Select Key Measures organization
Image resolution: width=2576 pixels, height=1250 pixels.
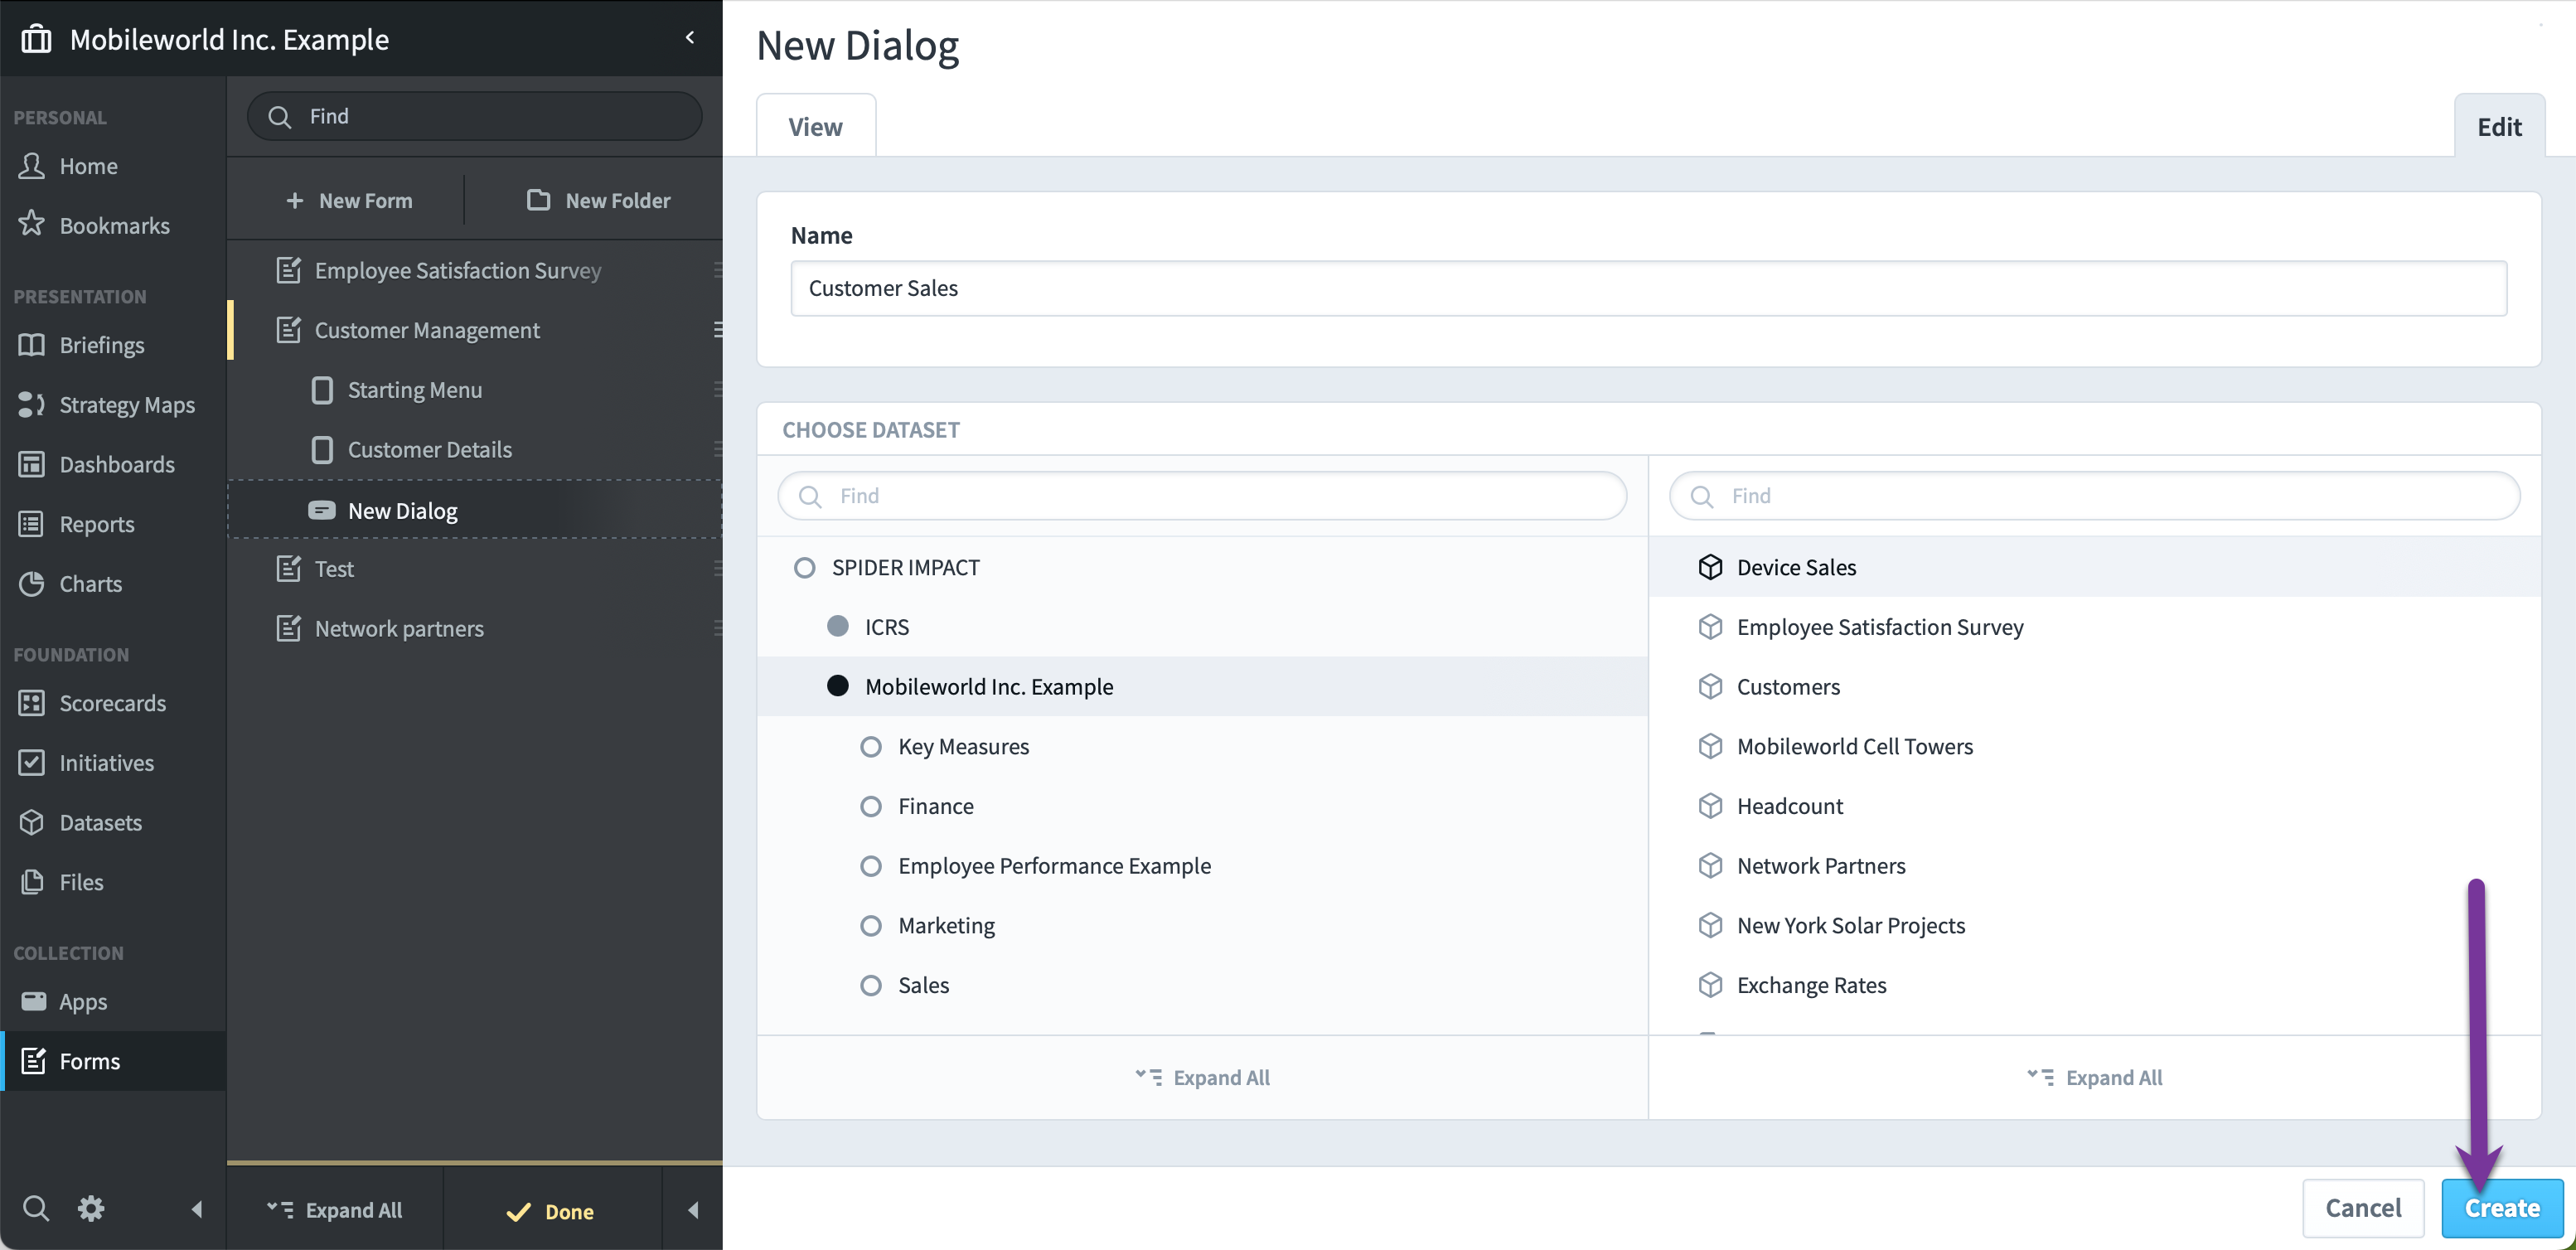click(x=1202, y=746)
